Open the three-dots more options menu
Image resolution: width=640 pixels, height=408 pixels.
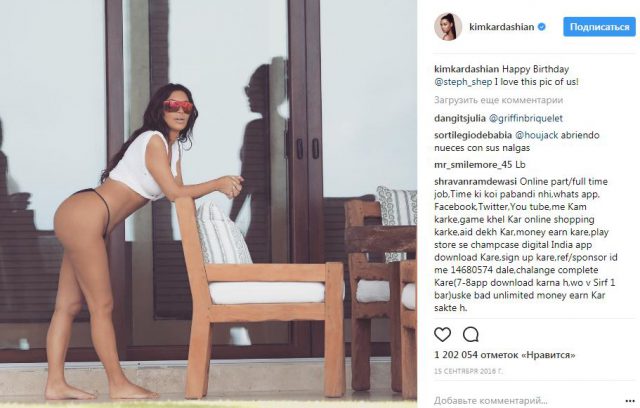click(x=630, y=401)
